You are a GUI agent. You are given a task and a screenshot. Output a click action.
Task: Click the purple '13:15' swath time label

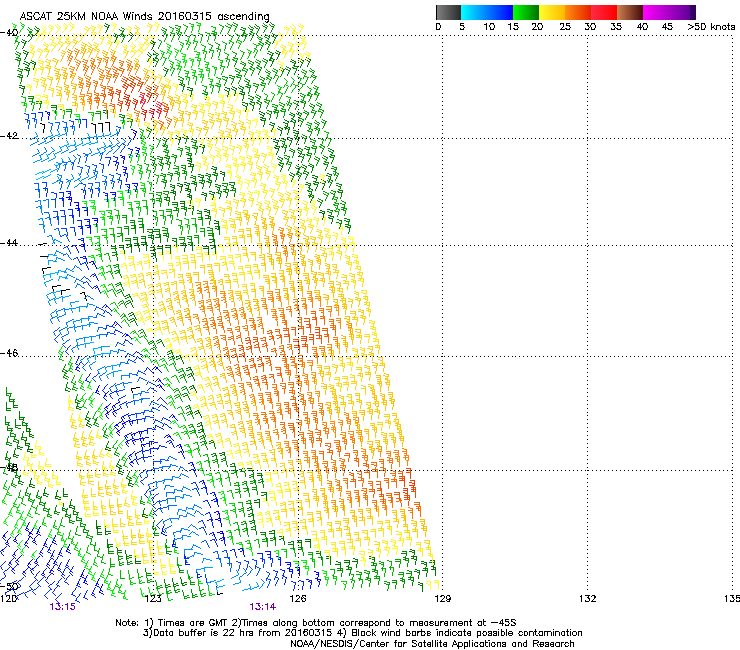point(62,607)
